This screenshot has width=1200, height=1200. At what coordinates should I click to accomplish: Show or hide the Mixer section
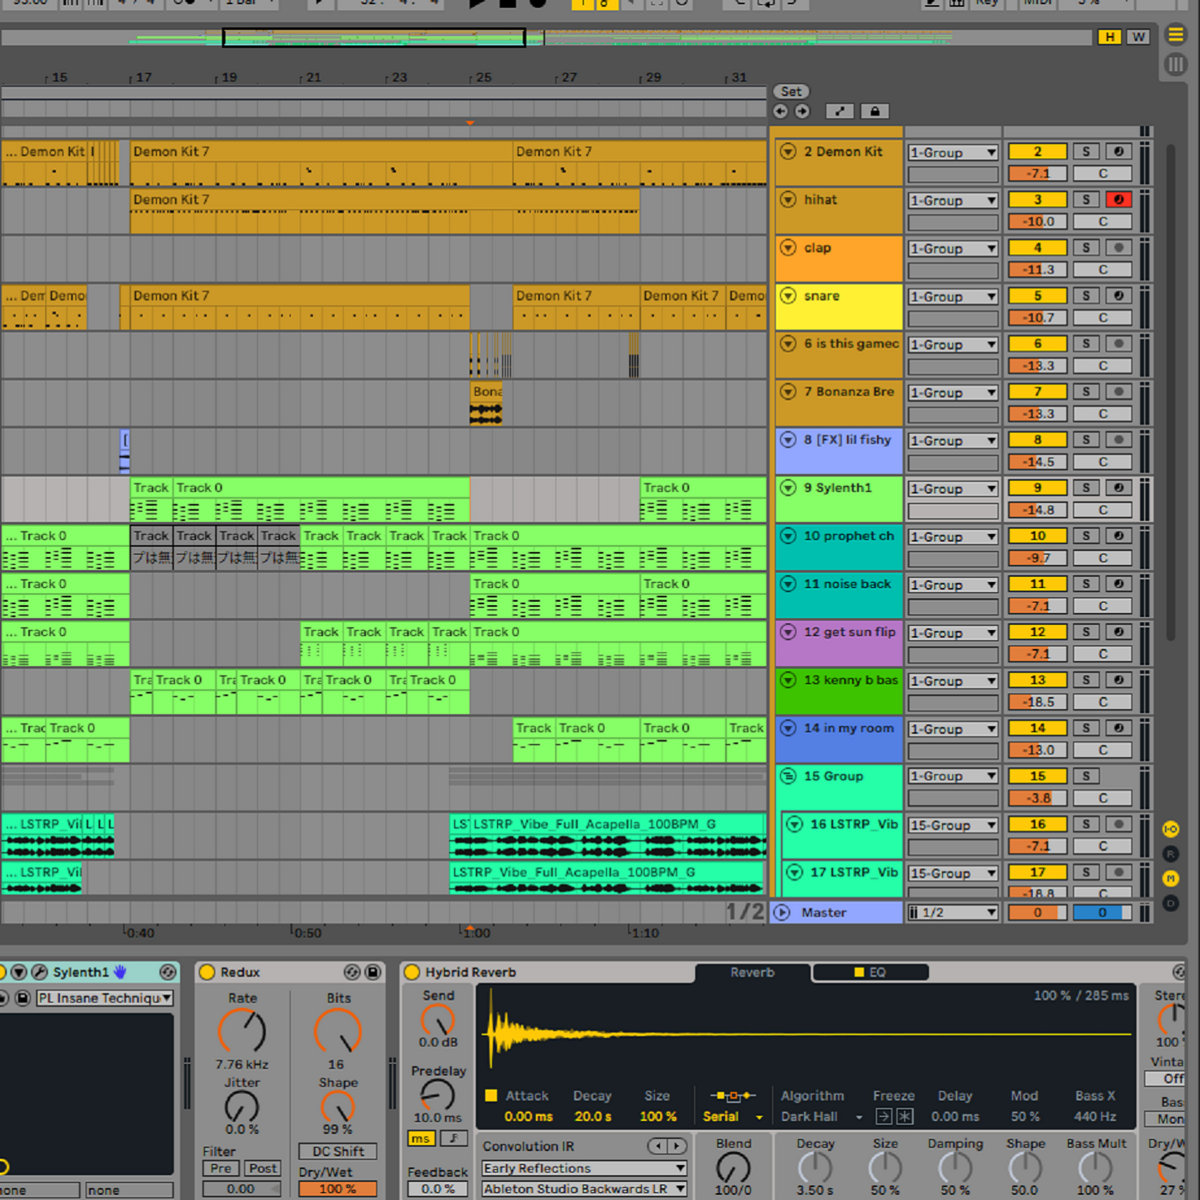[x=1170, y=878]
